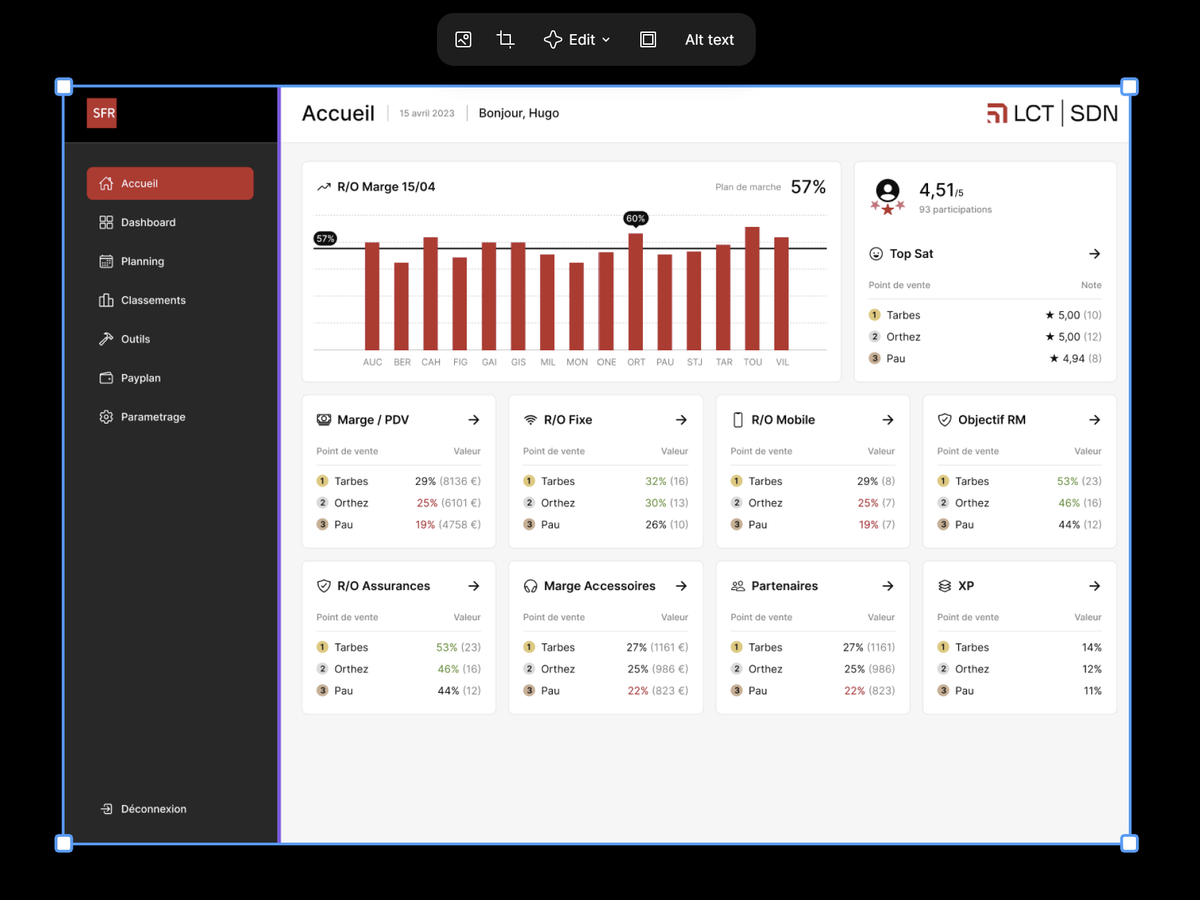Image resolution: width=1200 pixels, height=900 pixels.
Task: Open the Top Sat arrow
Action: 1095,254
